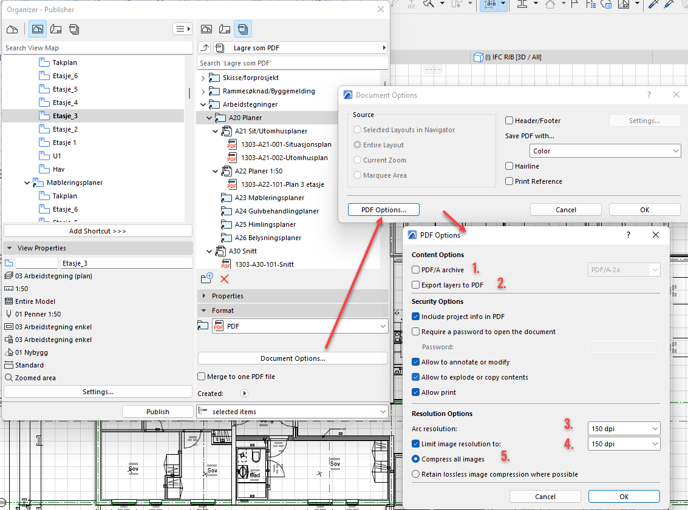
Task: Check the Hairline checkbox
Action: pyautogui.click(x=509, y=166)
